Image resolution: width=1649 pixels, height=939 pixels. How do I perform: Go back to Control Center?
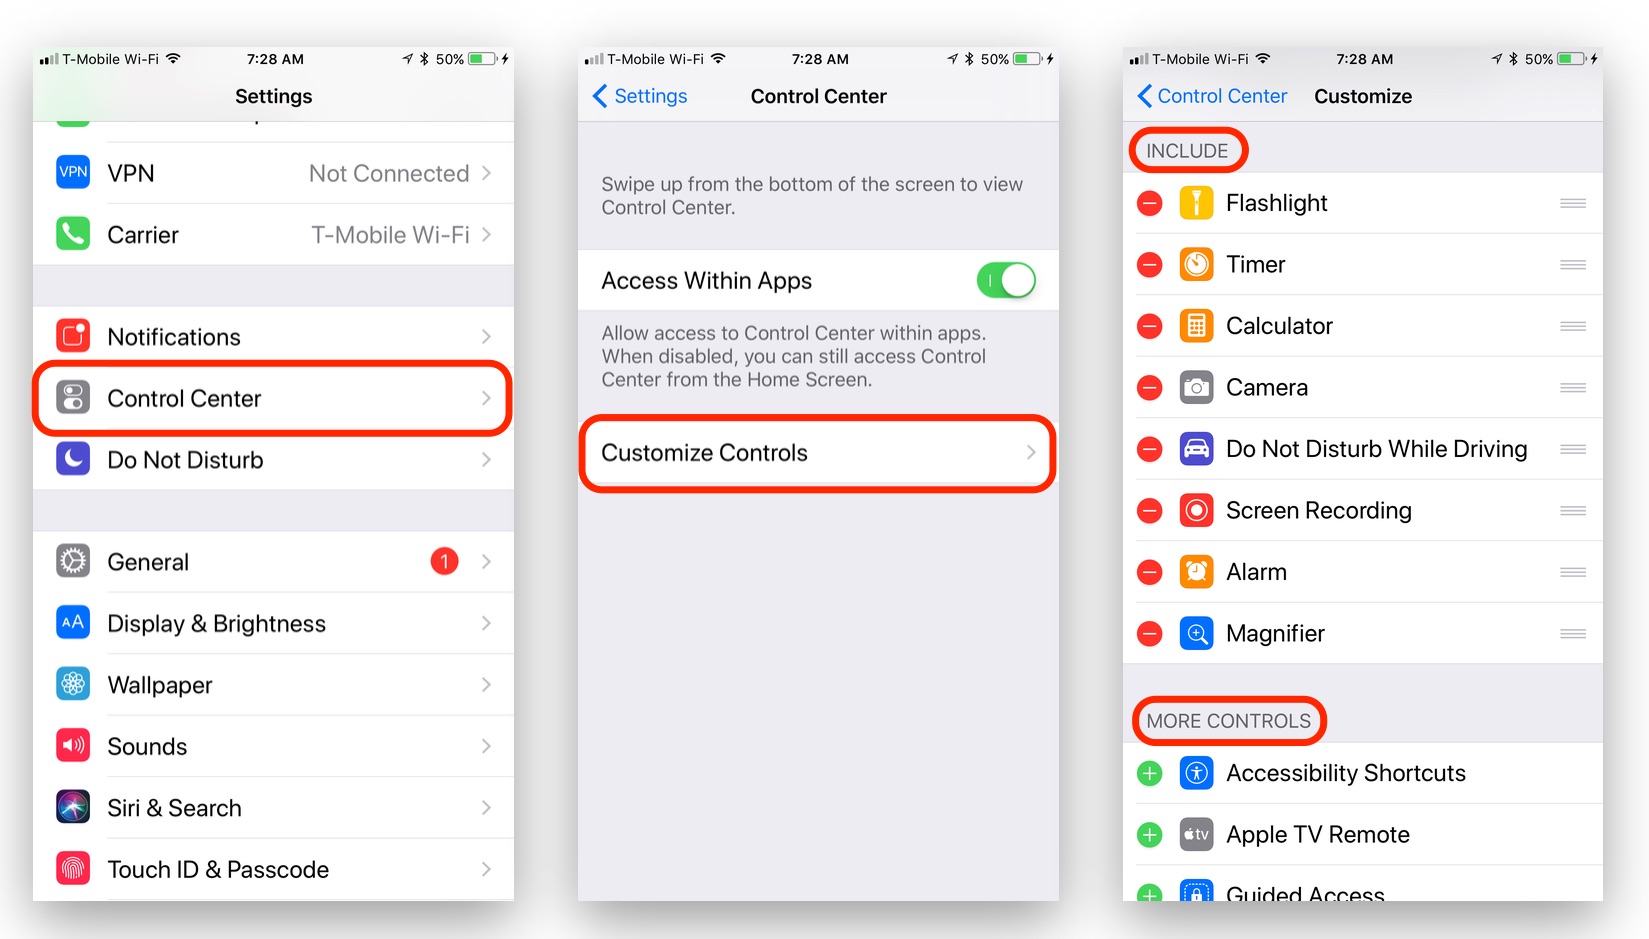[x=1212, y=96]
